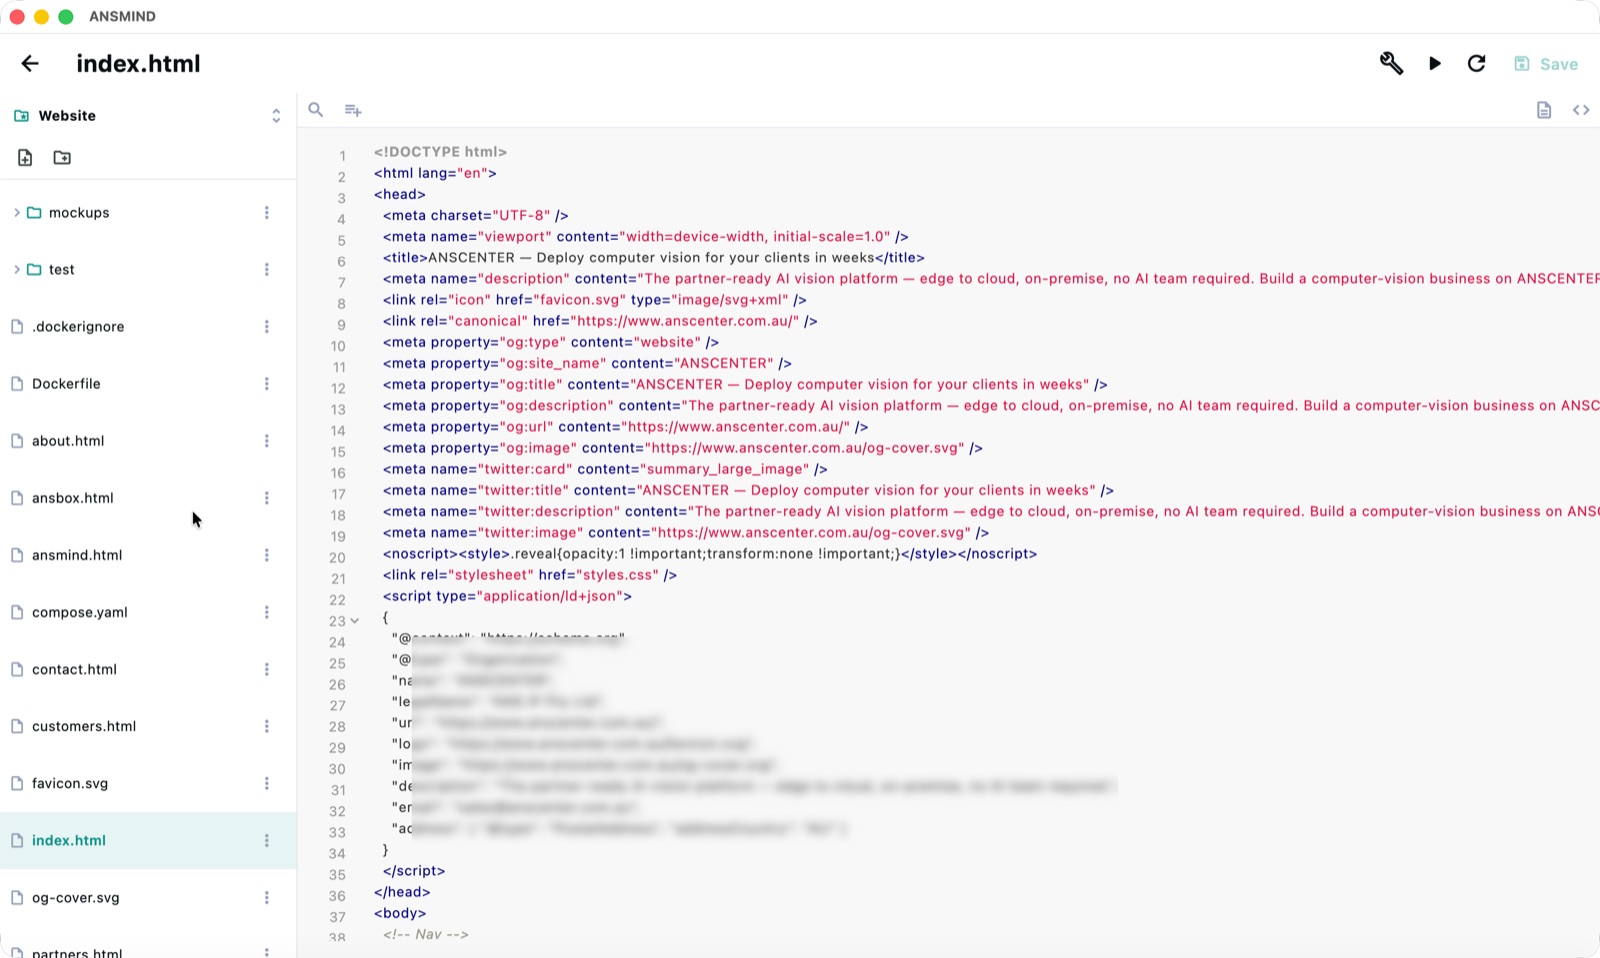
Task: Open more options for compose.yaml
Action: (267, 612)
